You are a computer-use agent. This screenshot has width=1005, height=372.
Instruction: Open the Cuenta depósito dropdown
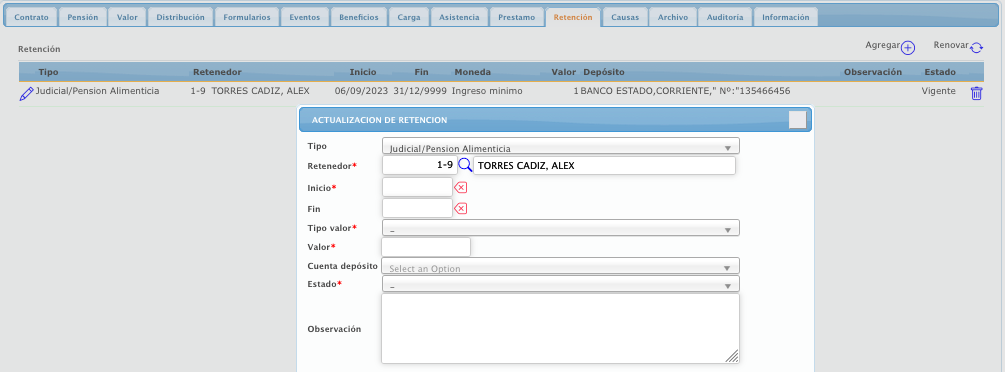(x=561, y=266)
